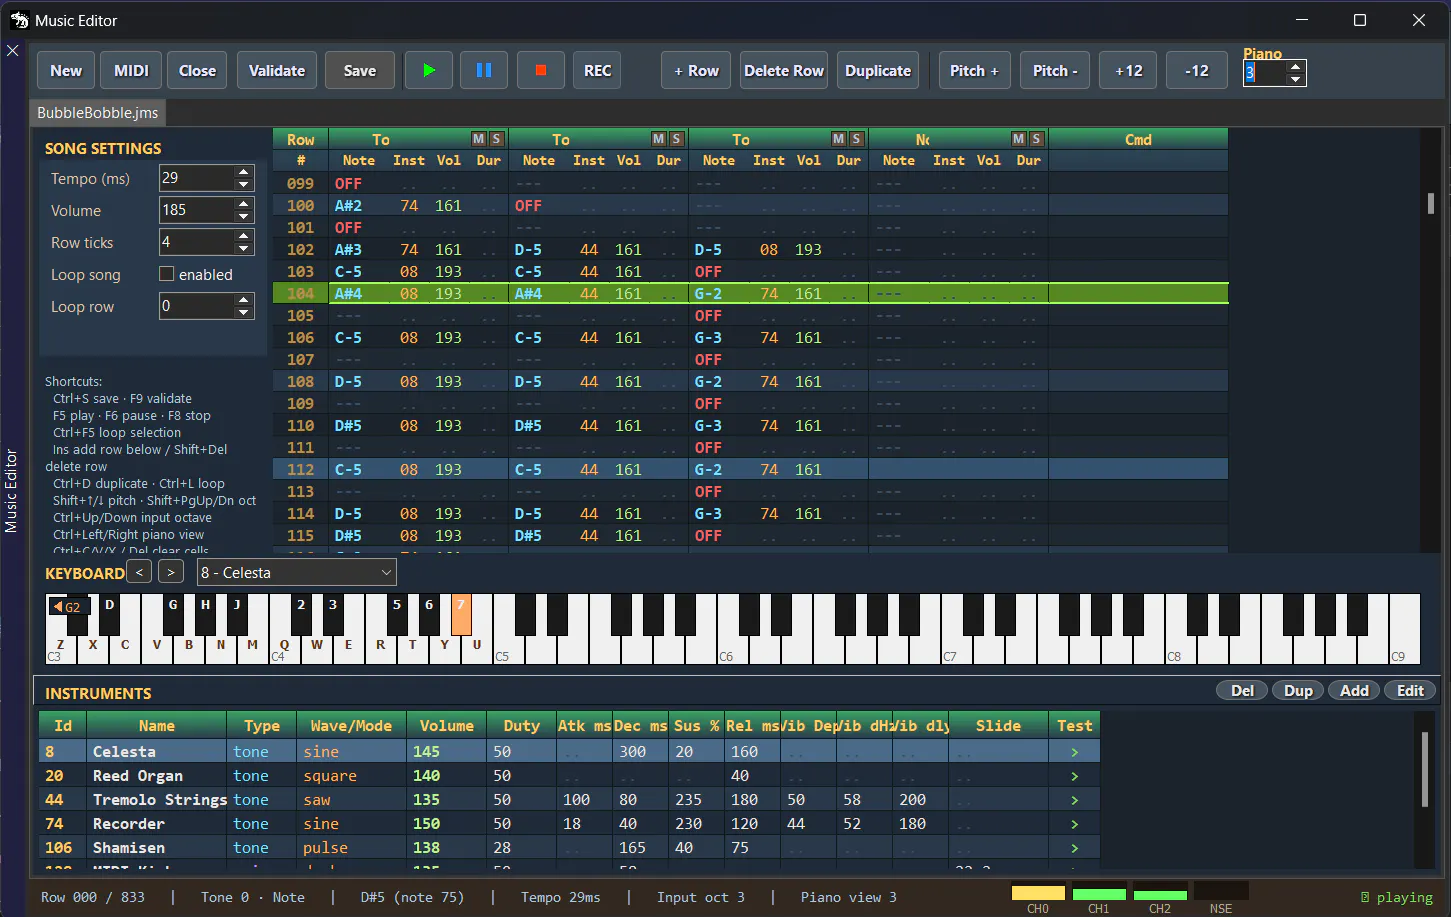The image size is (1451, 917).
Task: Click the Tempo input field
Action: point(197,178)
